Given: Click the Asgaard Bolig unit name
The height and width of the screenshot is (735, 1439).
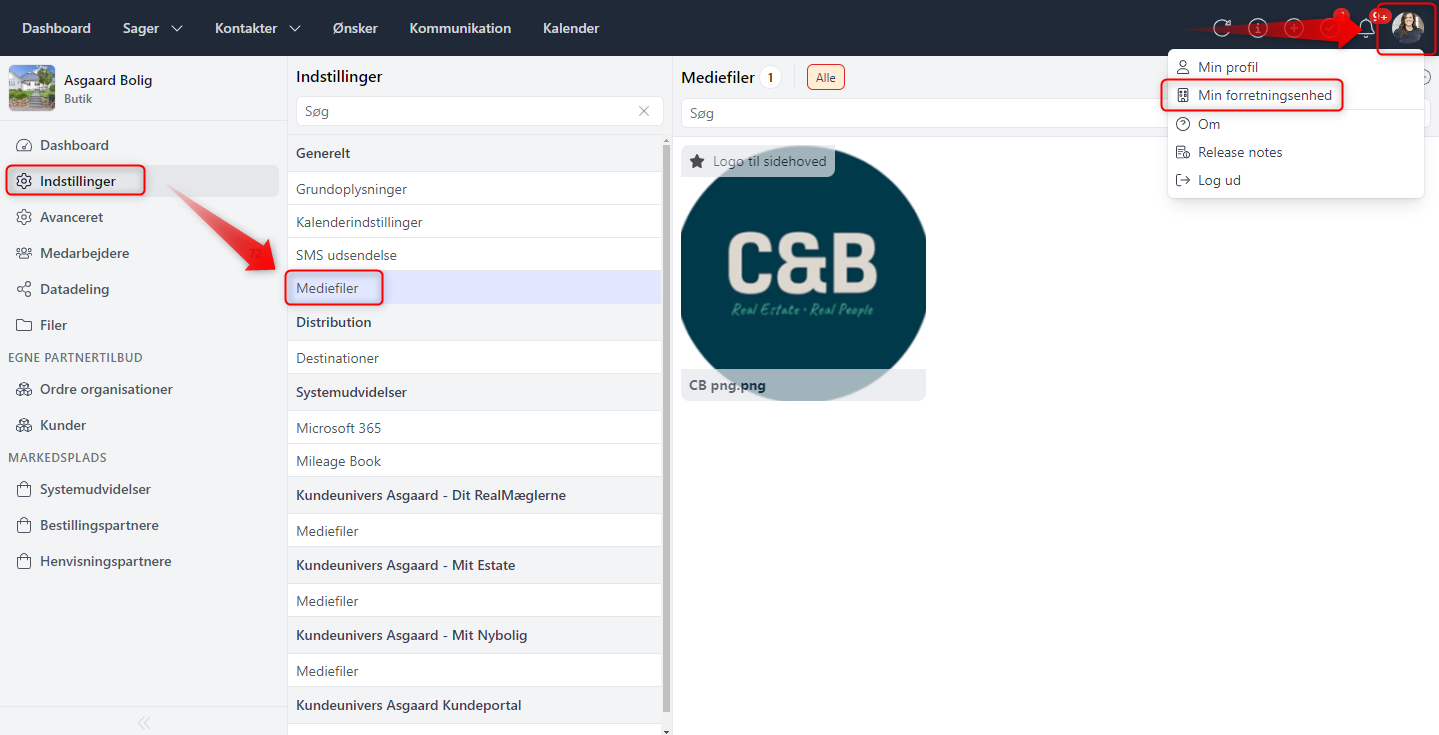Looking at the screenshot, I should (x=108, y=80).
